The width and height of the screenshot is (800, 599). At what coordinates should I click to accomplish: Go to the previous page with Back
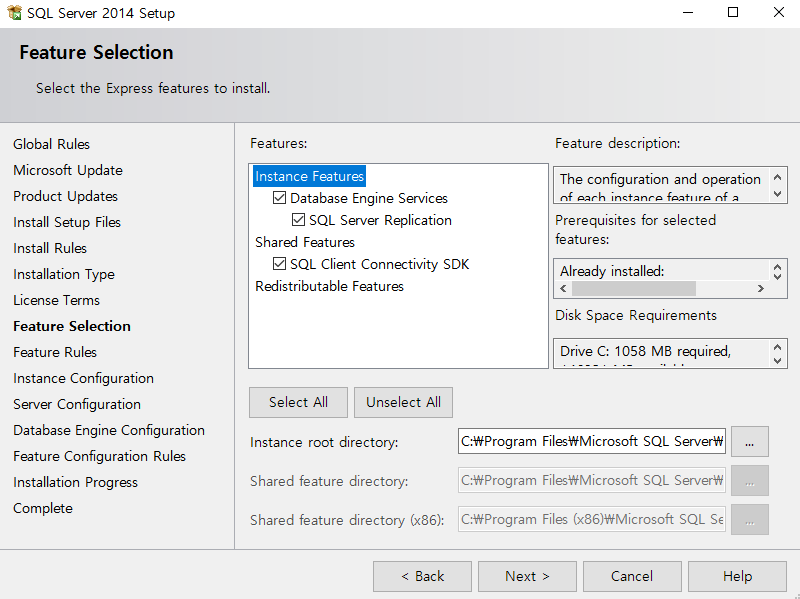click(422, 576)
